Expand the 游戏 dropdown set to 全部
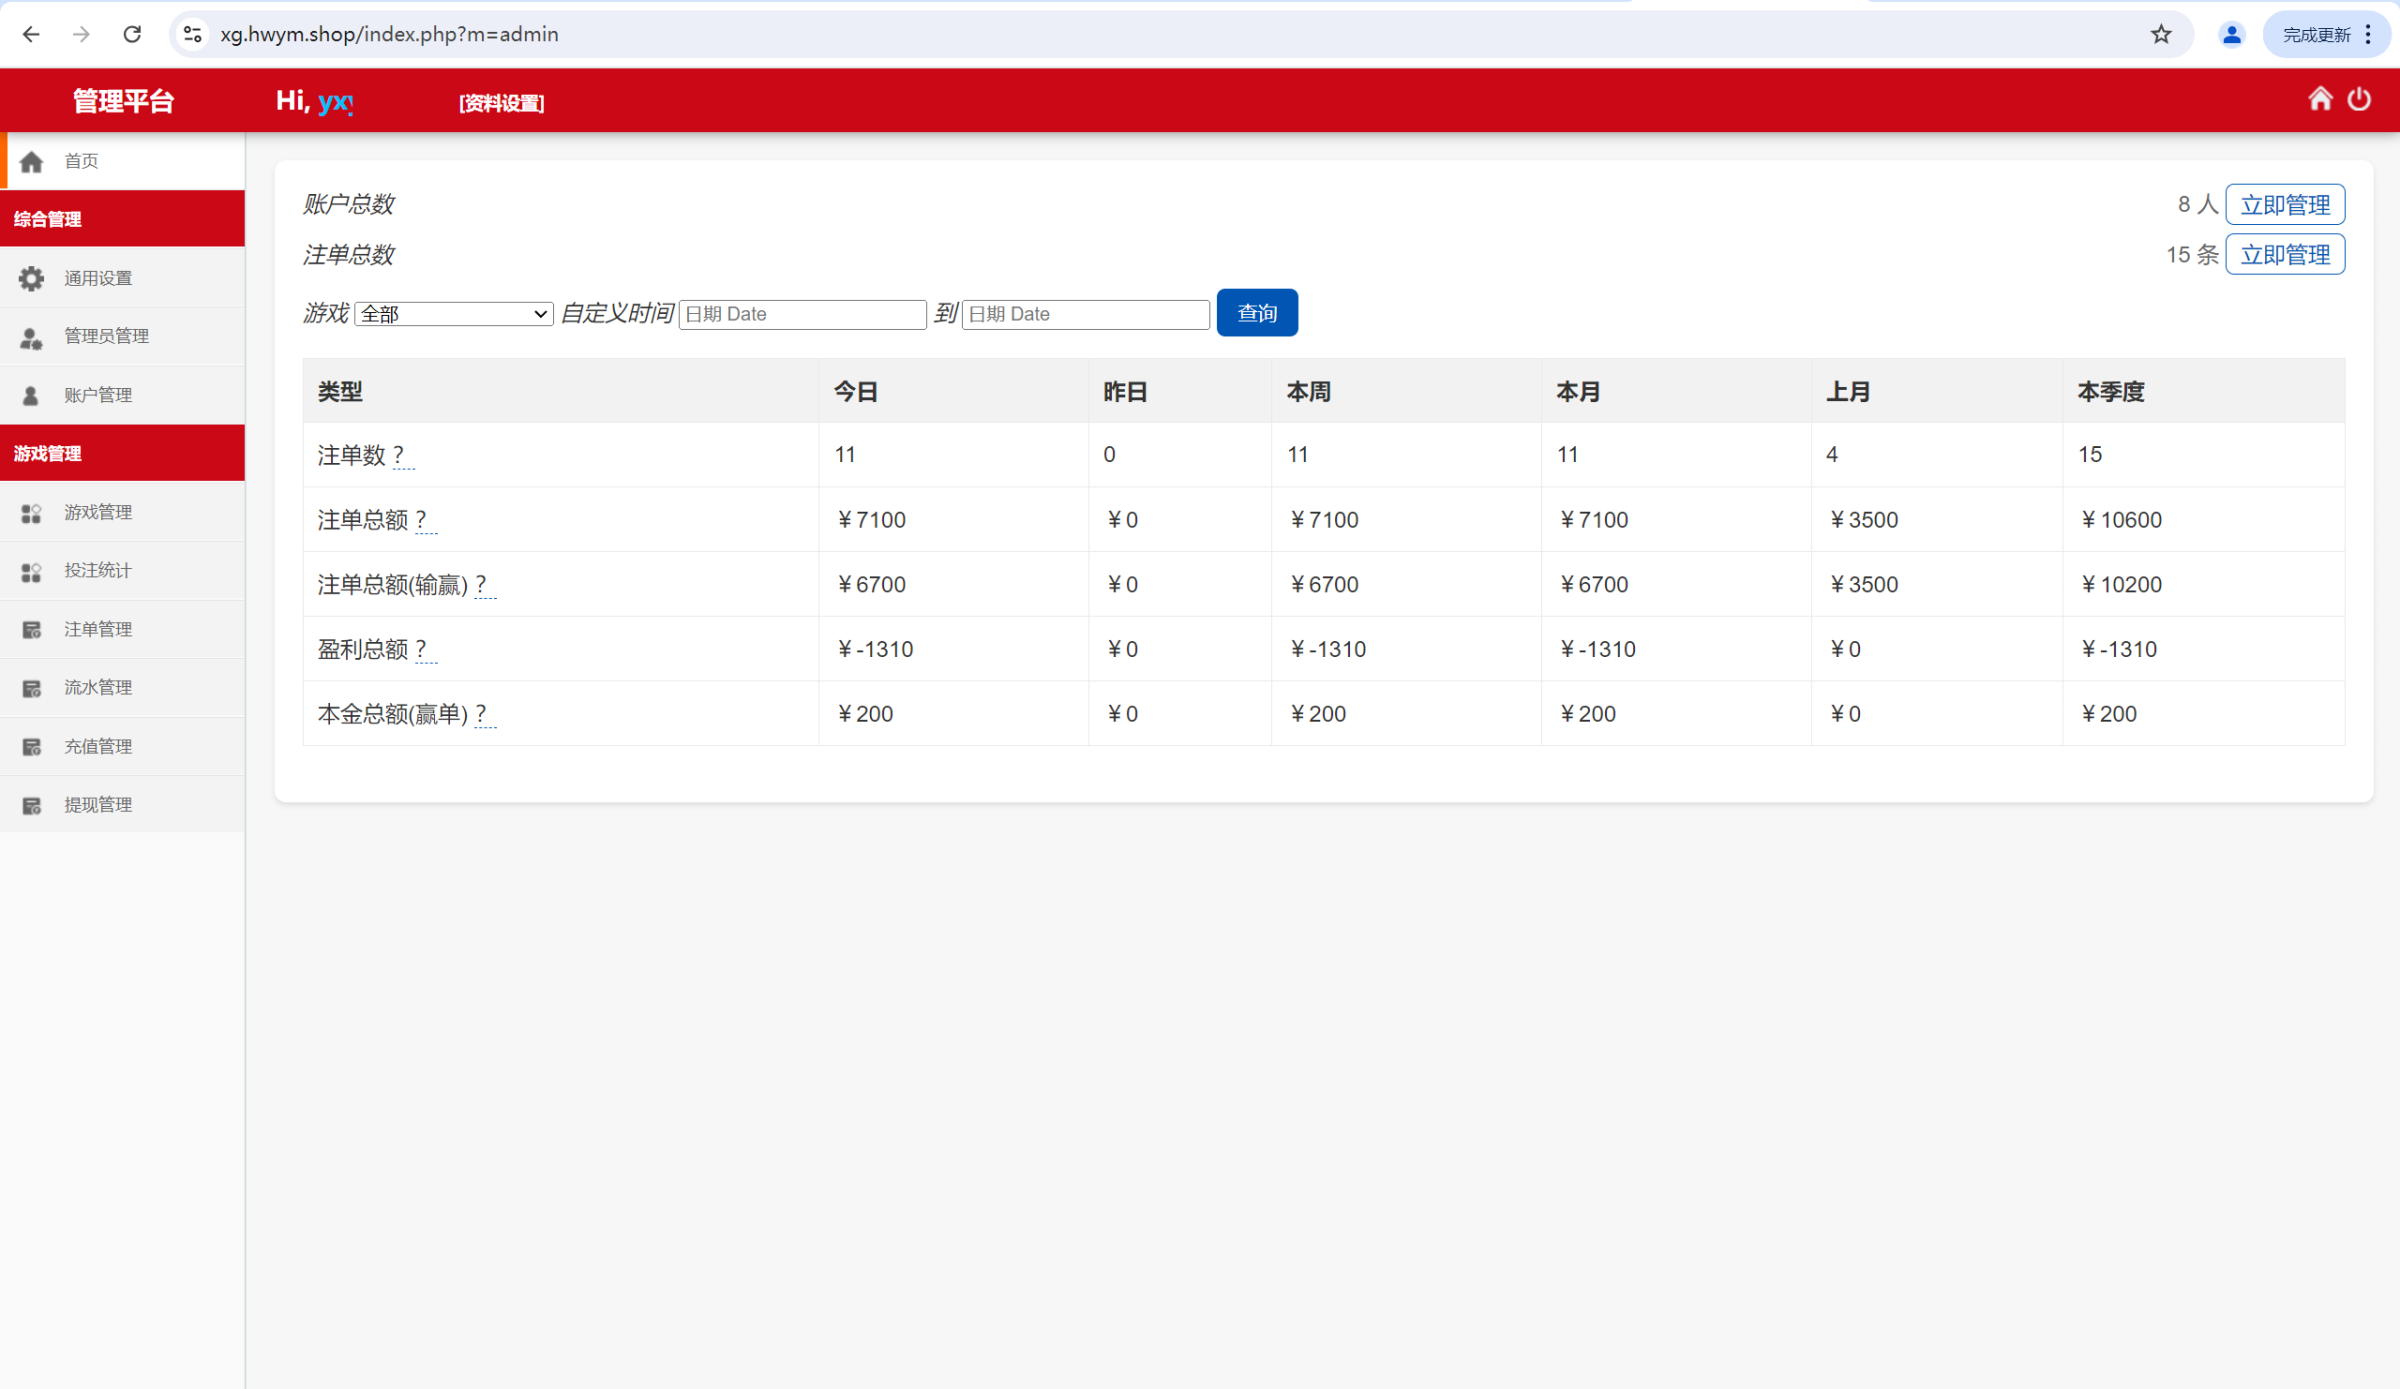2400x1389 pixels. (453, 314)
